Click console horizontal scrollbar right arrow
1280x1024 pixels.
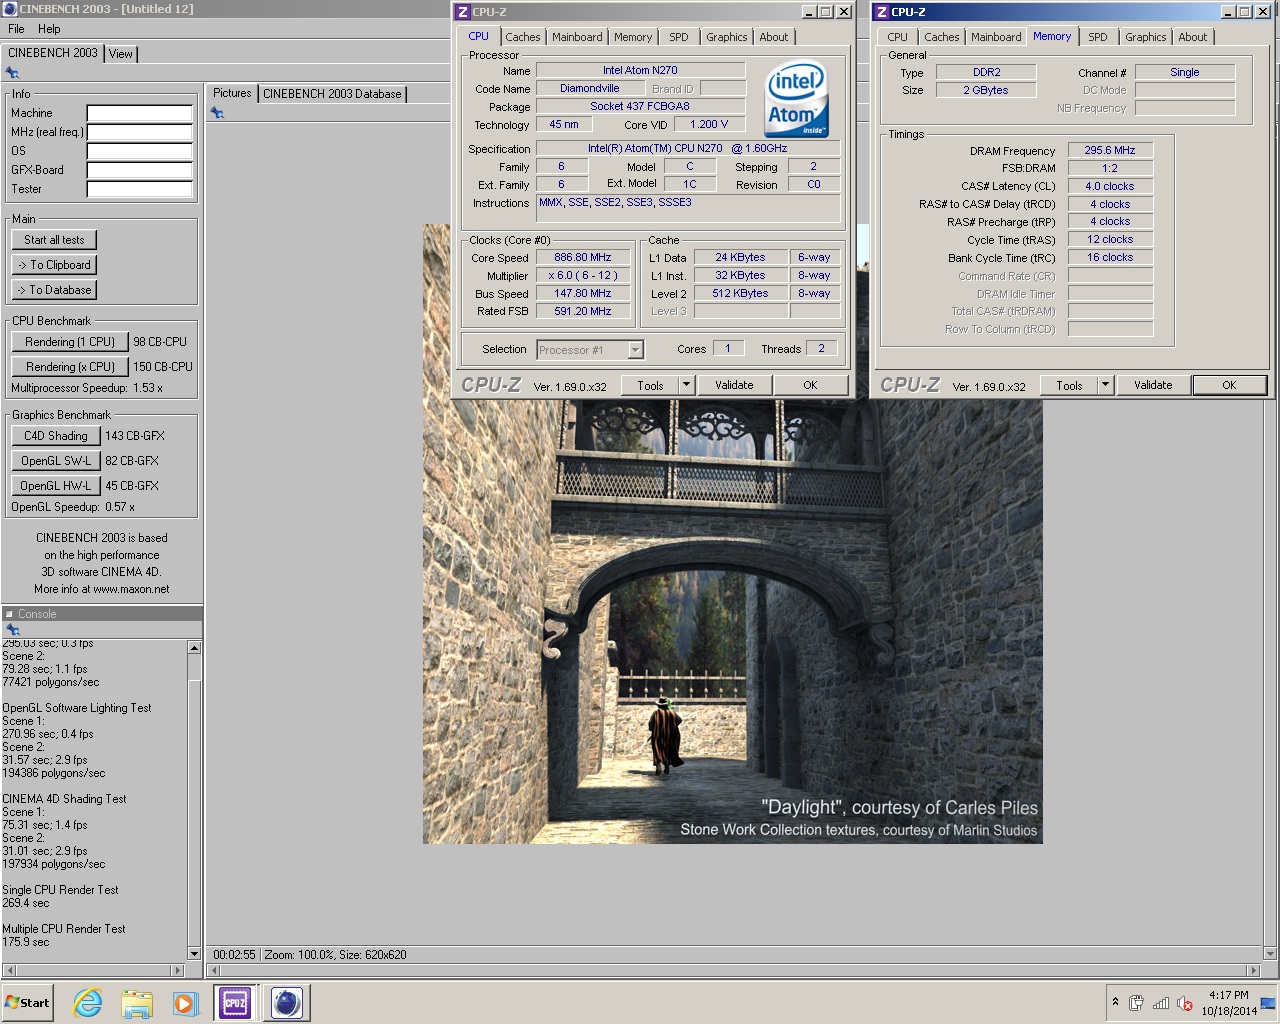click(x=179, y=970)
